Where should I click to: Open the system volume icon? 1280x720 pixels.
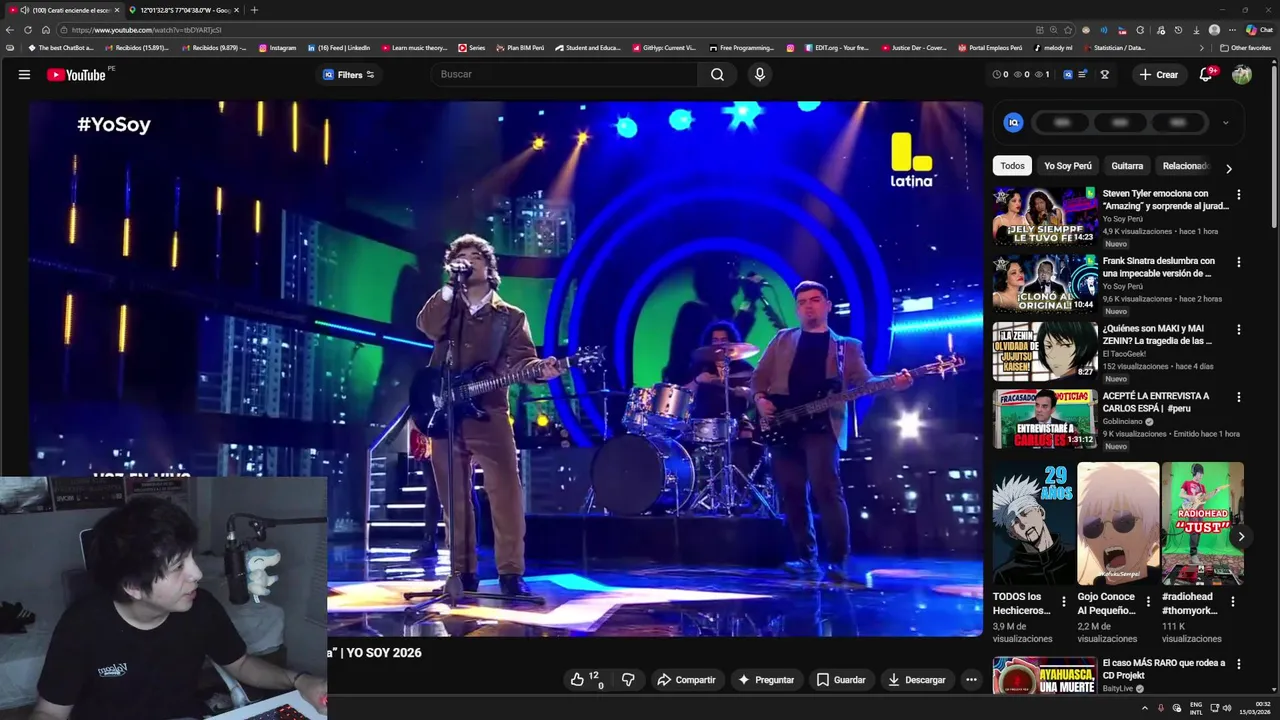[x=1227, y=708]
